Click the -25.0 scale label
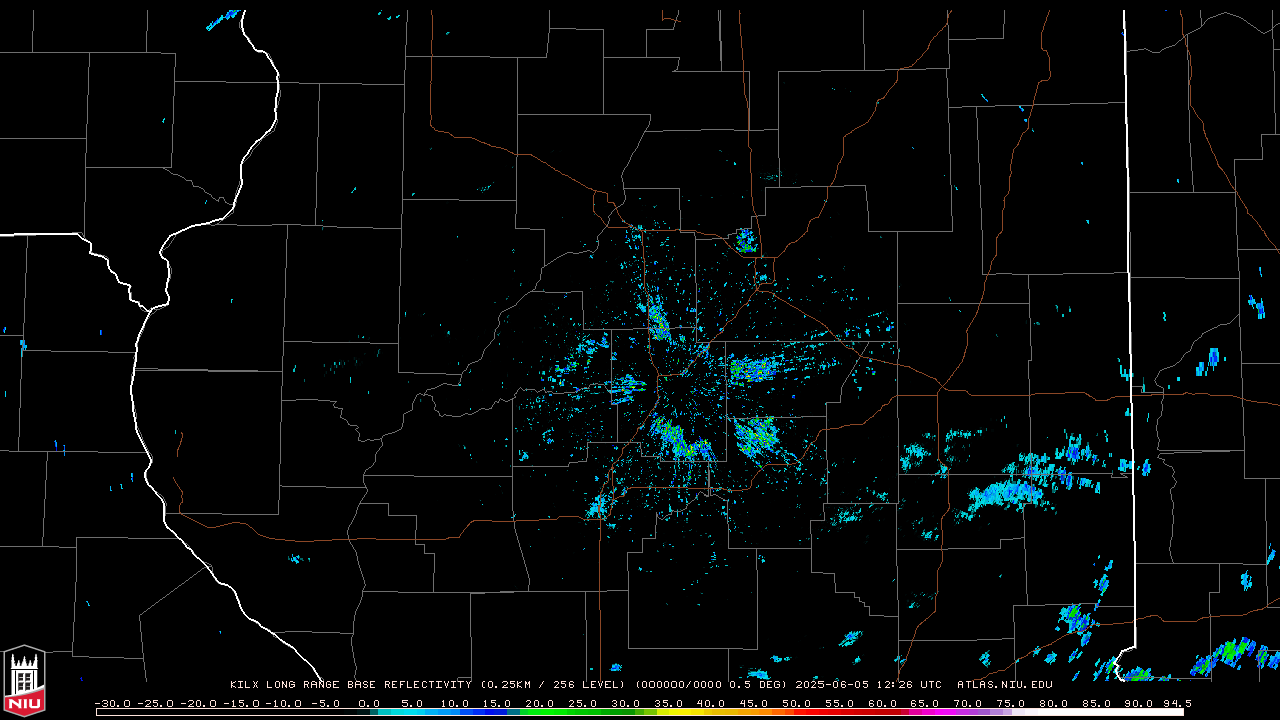The width and height of the screenshot is (1280, 720). (156, 703)
